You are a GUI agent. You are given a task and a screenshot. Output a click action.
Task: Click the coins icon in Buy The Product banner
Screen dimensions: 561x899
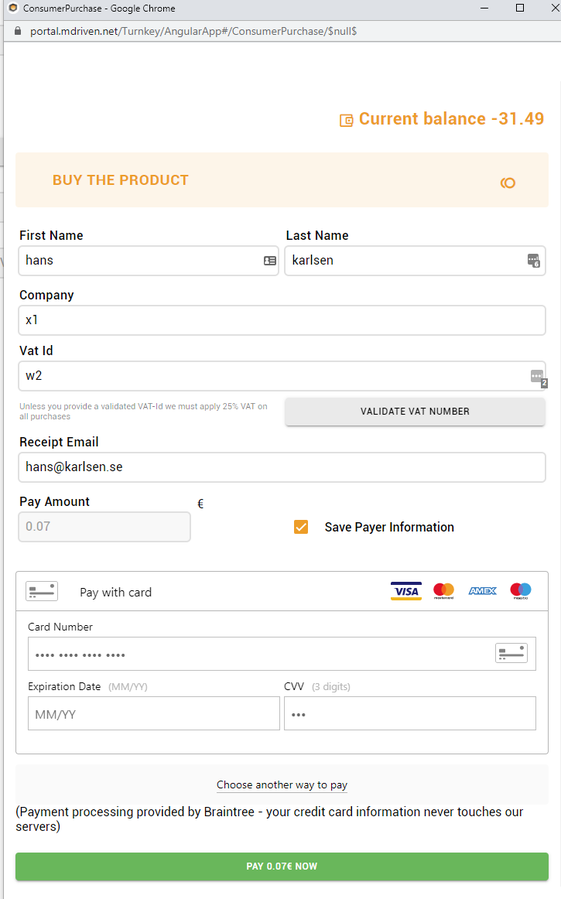point(508,183)
